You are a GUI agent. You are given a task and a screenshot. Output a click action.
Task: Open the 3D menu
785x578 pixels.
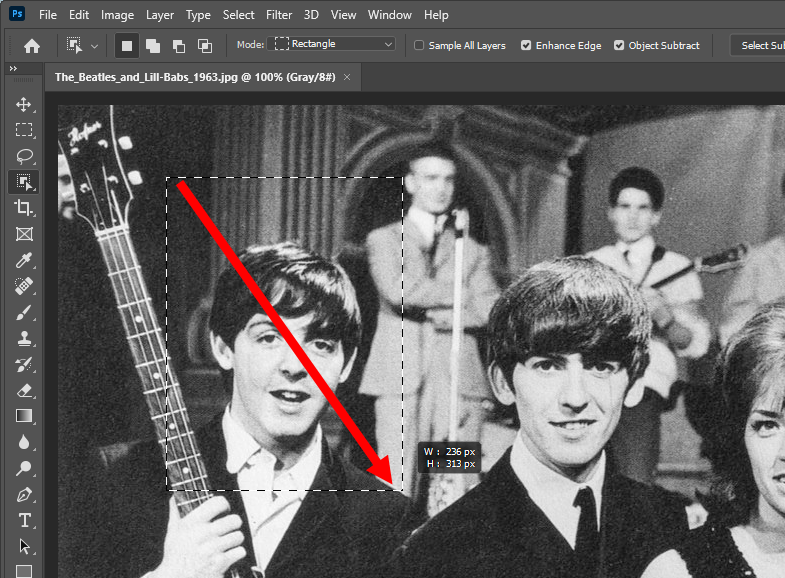point(311,15)
